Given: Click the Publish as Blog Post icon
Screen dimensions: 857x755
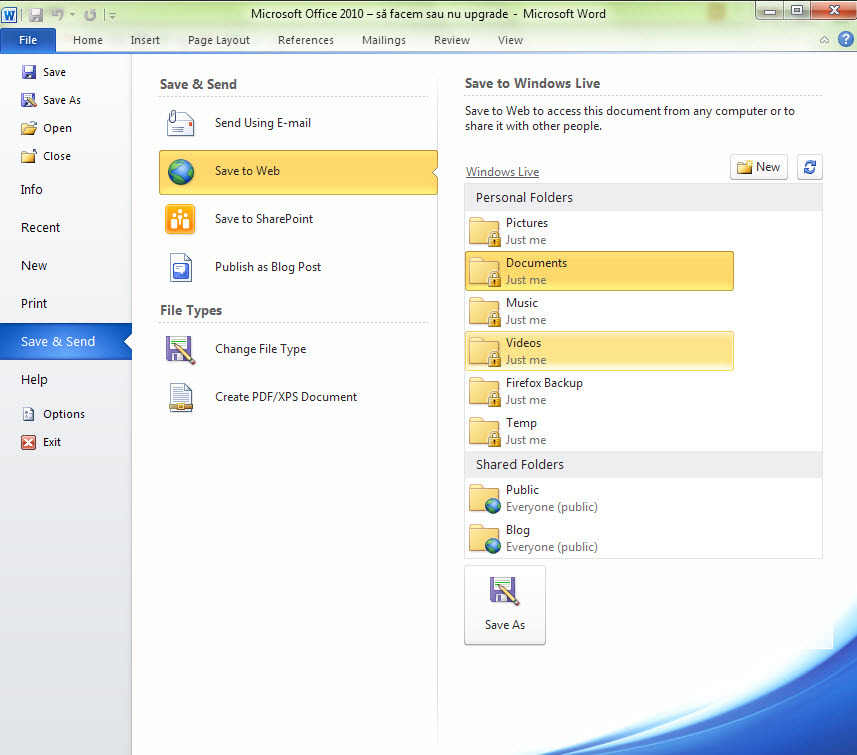Looking at the screenshot, I should point(181,267).
